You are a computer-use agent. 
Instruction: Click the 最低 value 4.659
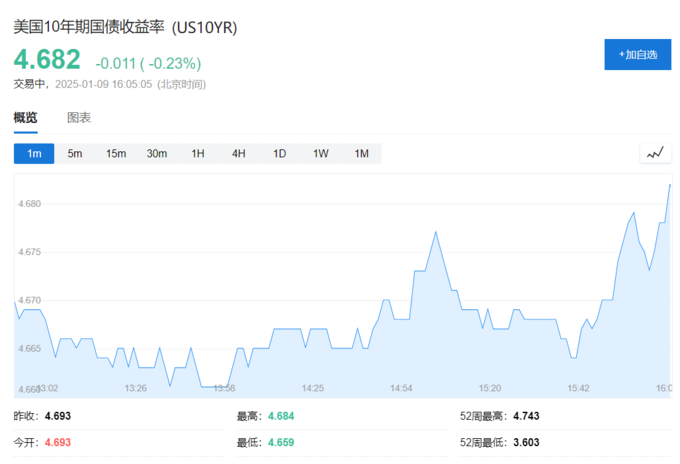tap(280, 442)
